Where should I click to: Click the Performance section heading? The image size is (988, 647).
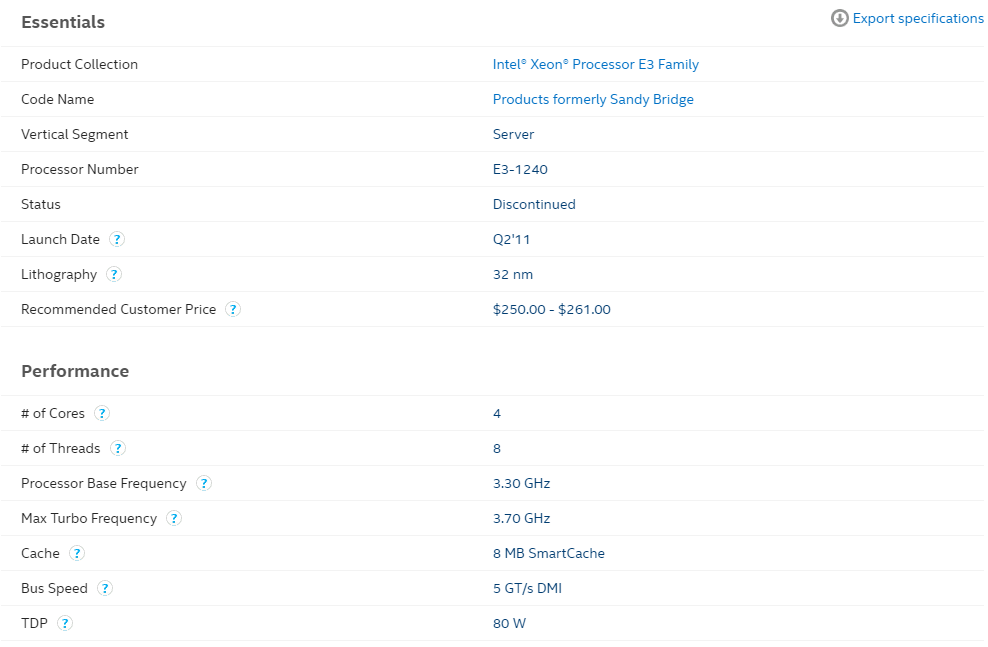pos(75,371)
